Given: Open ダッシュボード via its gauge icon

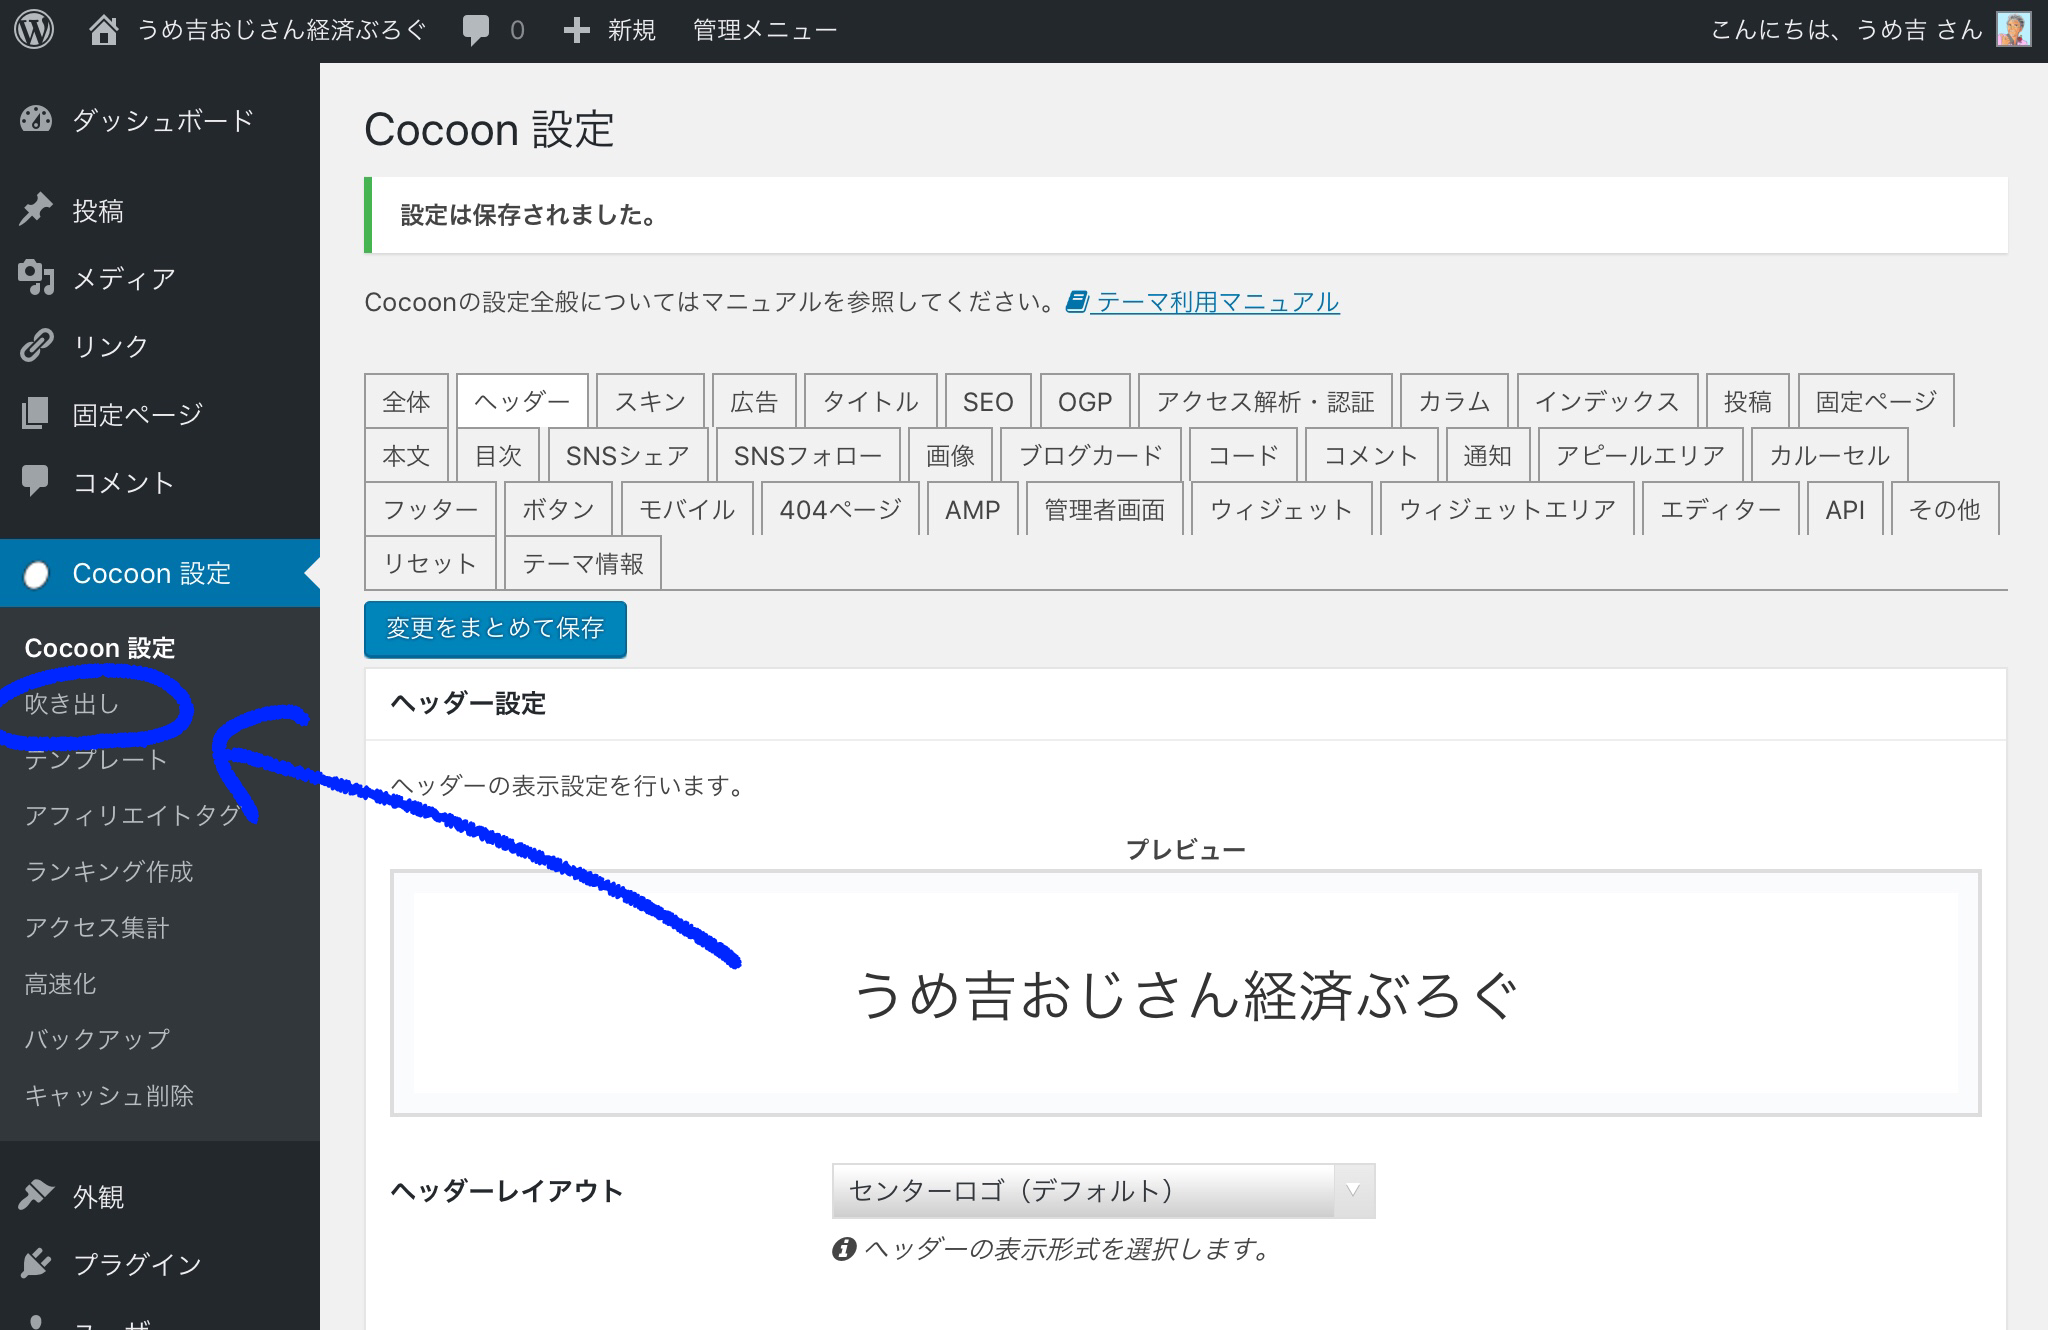Looking at the screenshot, I should (36, 120).
